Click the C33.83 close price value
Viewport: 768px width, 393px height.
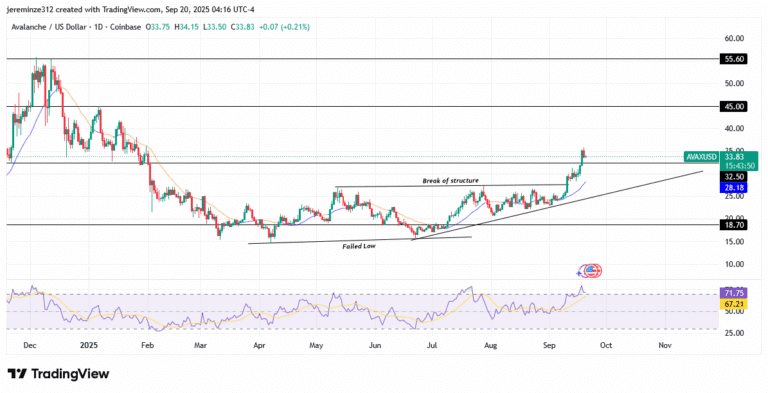coord(242,27)
